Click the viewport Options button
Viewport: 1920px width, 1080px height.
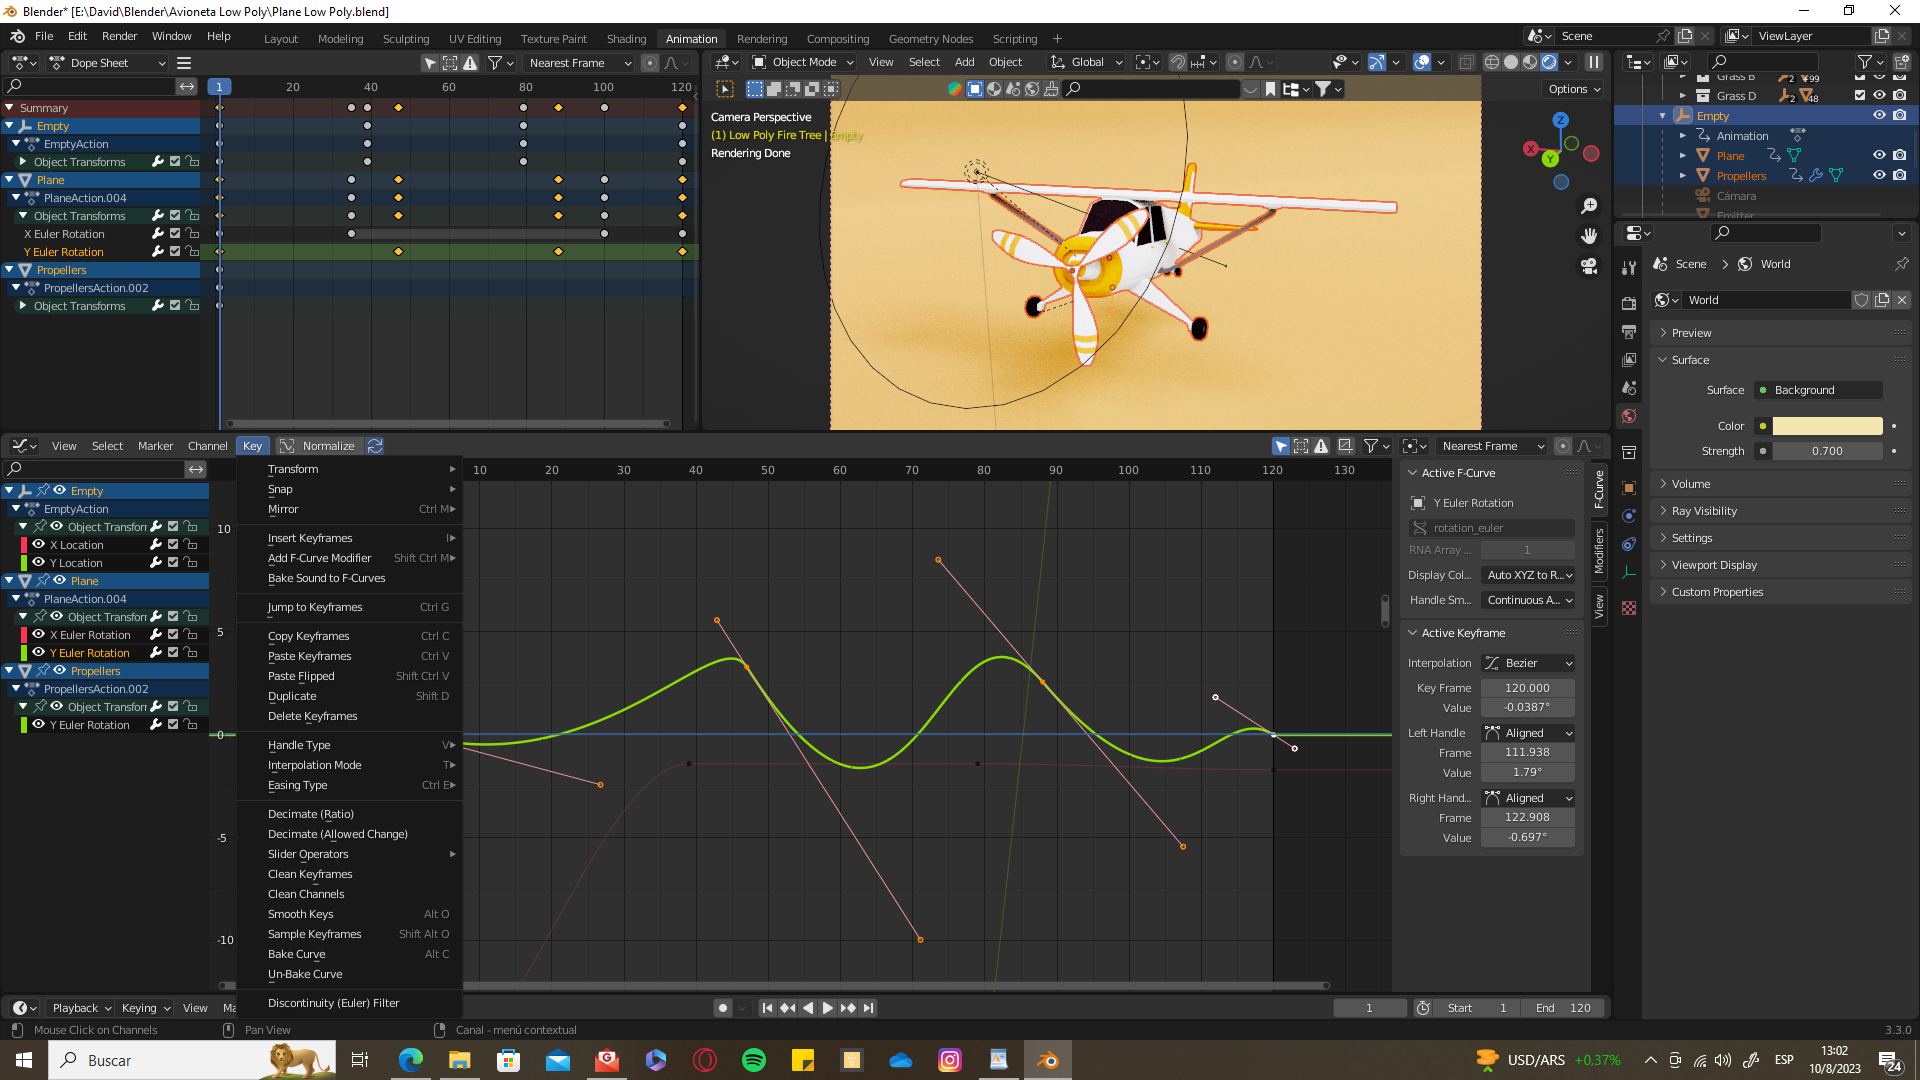coord(1574,89)
